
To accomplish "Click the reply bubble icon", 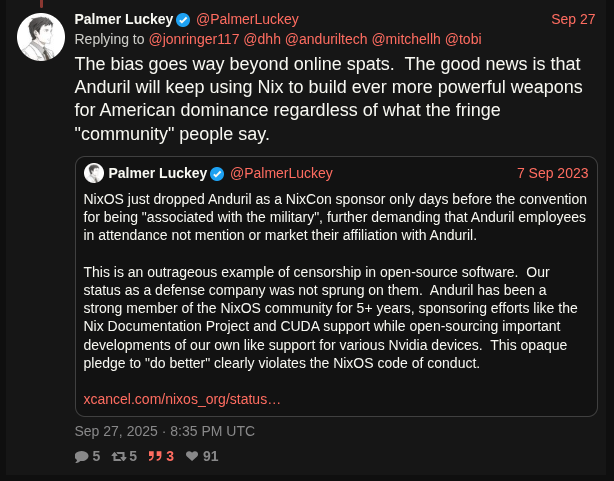I will 81,456.
